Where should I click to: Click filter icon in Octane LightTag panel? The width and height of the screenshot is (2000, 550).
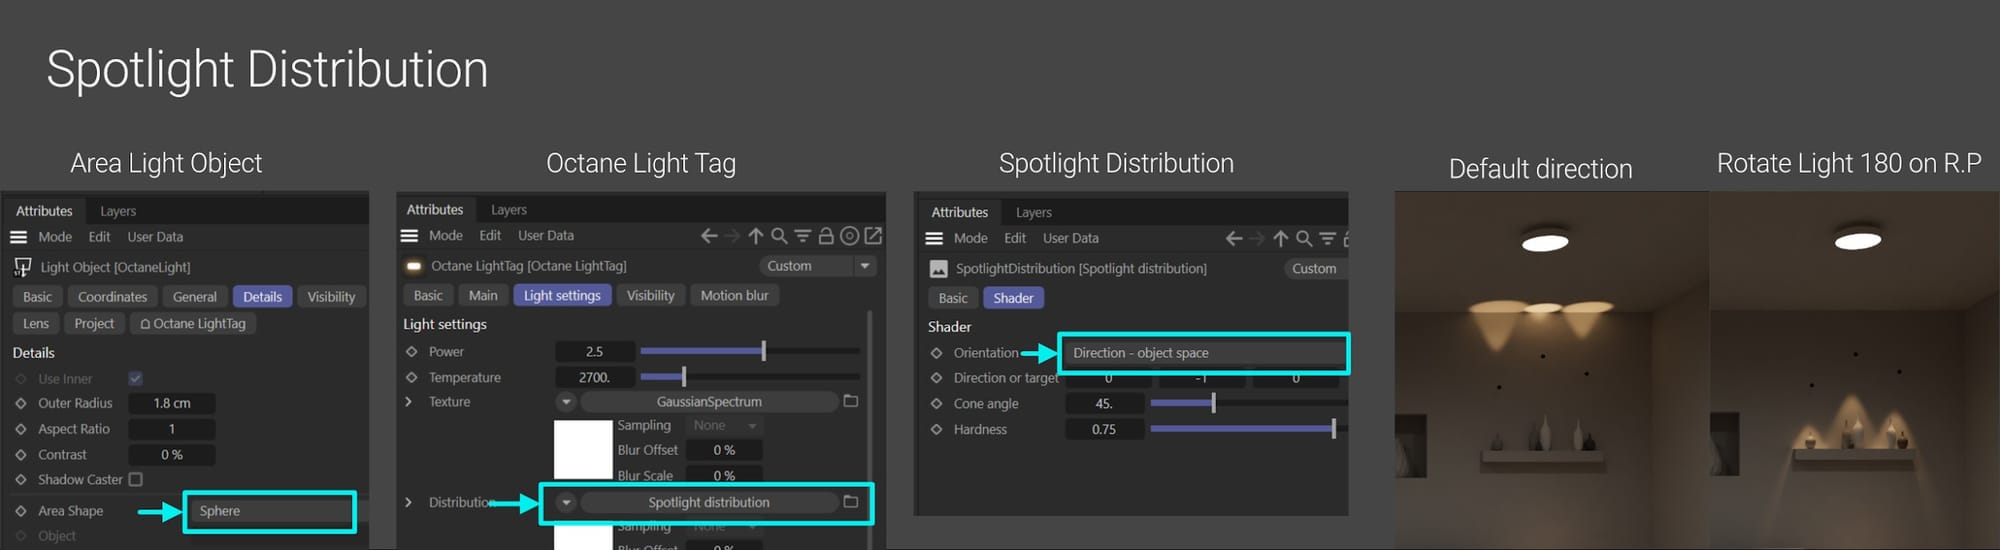[802, 236]
